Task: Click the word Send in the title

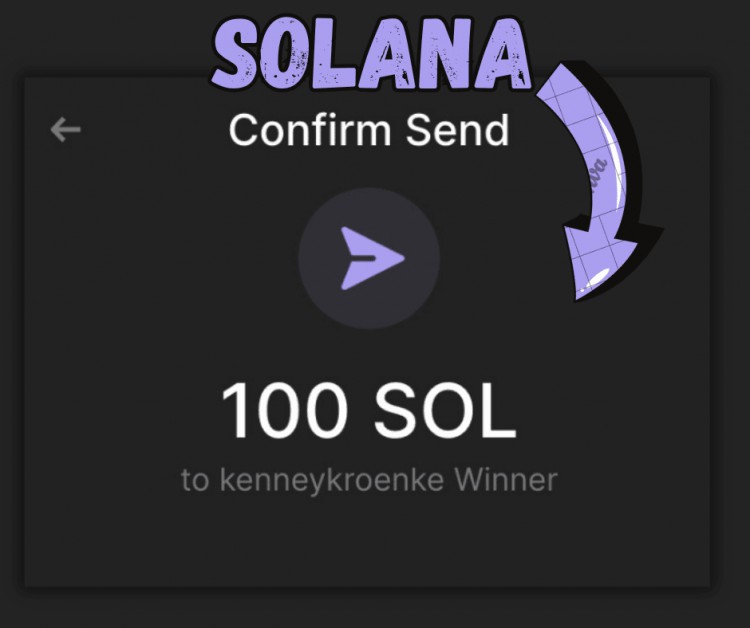Action: coord(457,131)
